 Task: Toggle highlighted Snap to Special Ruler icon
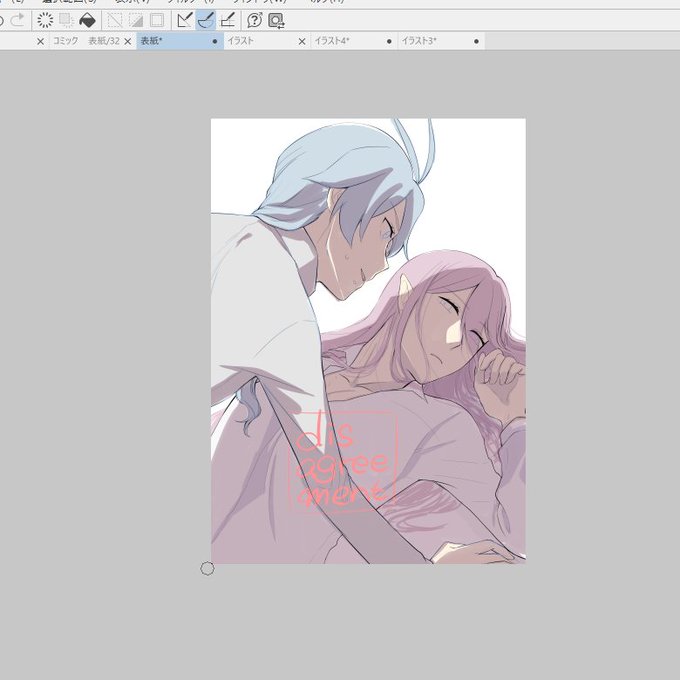click(206, 20)
